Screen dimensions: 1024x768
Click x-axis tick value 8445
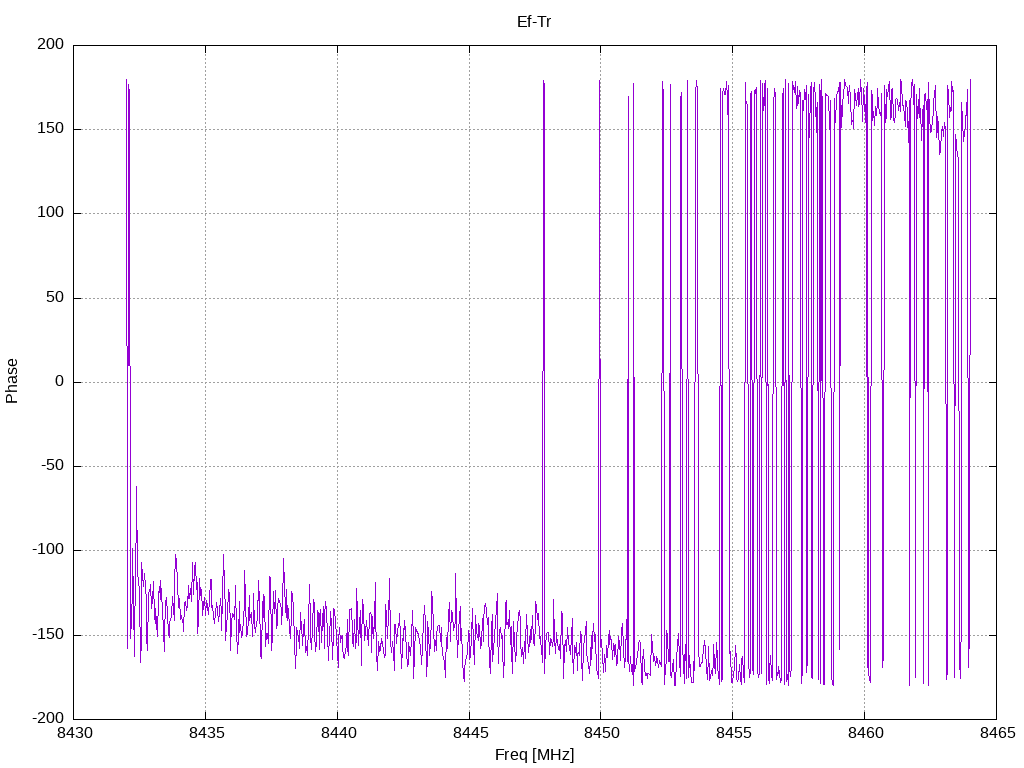point(470,733)
